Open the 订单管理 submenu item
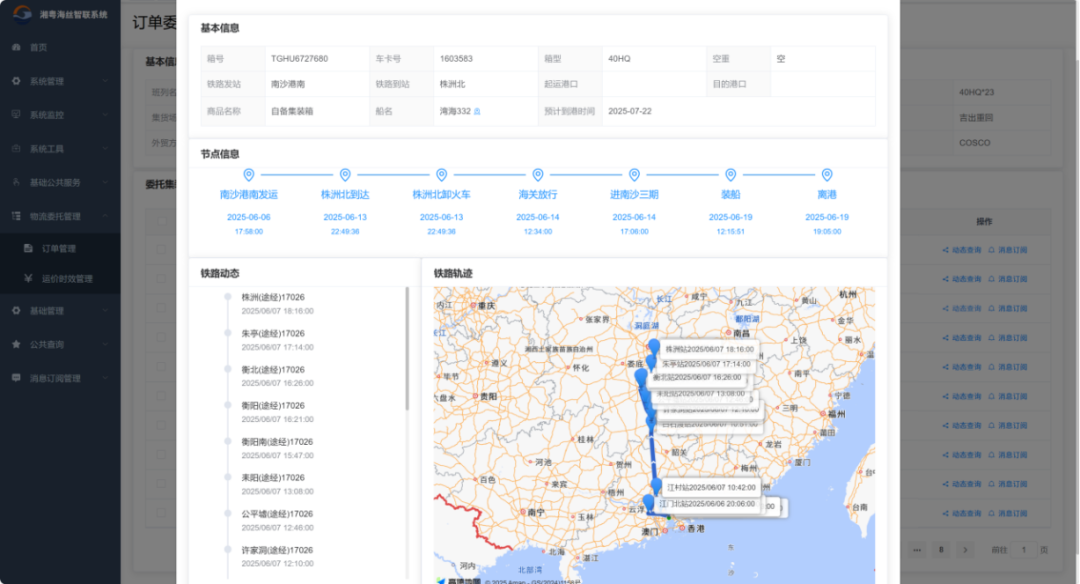1080x584 pixels. tap(59, 248)
